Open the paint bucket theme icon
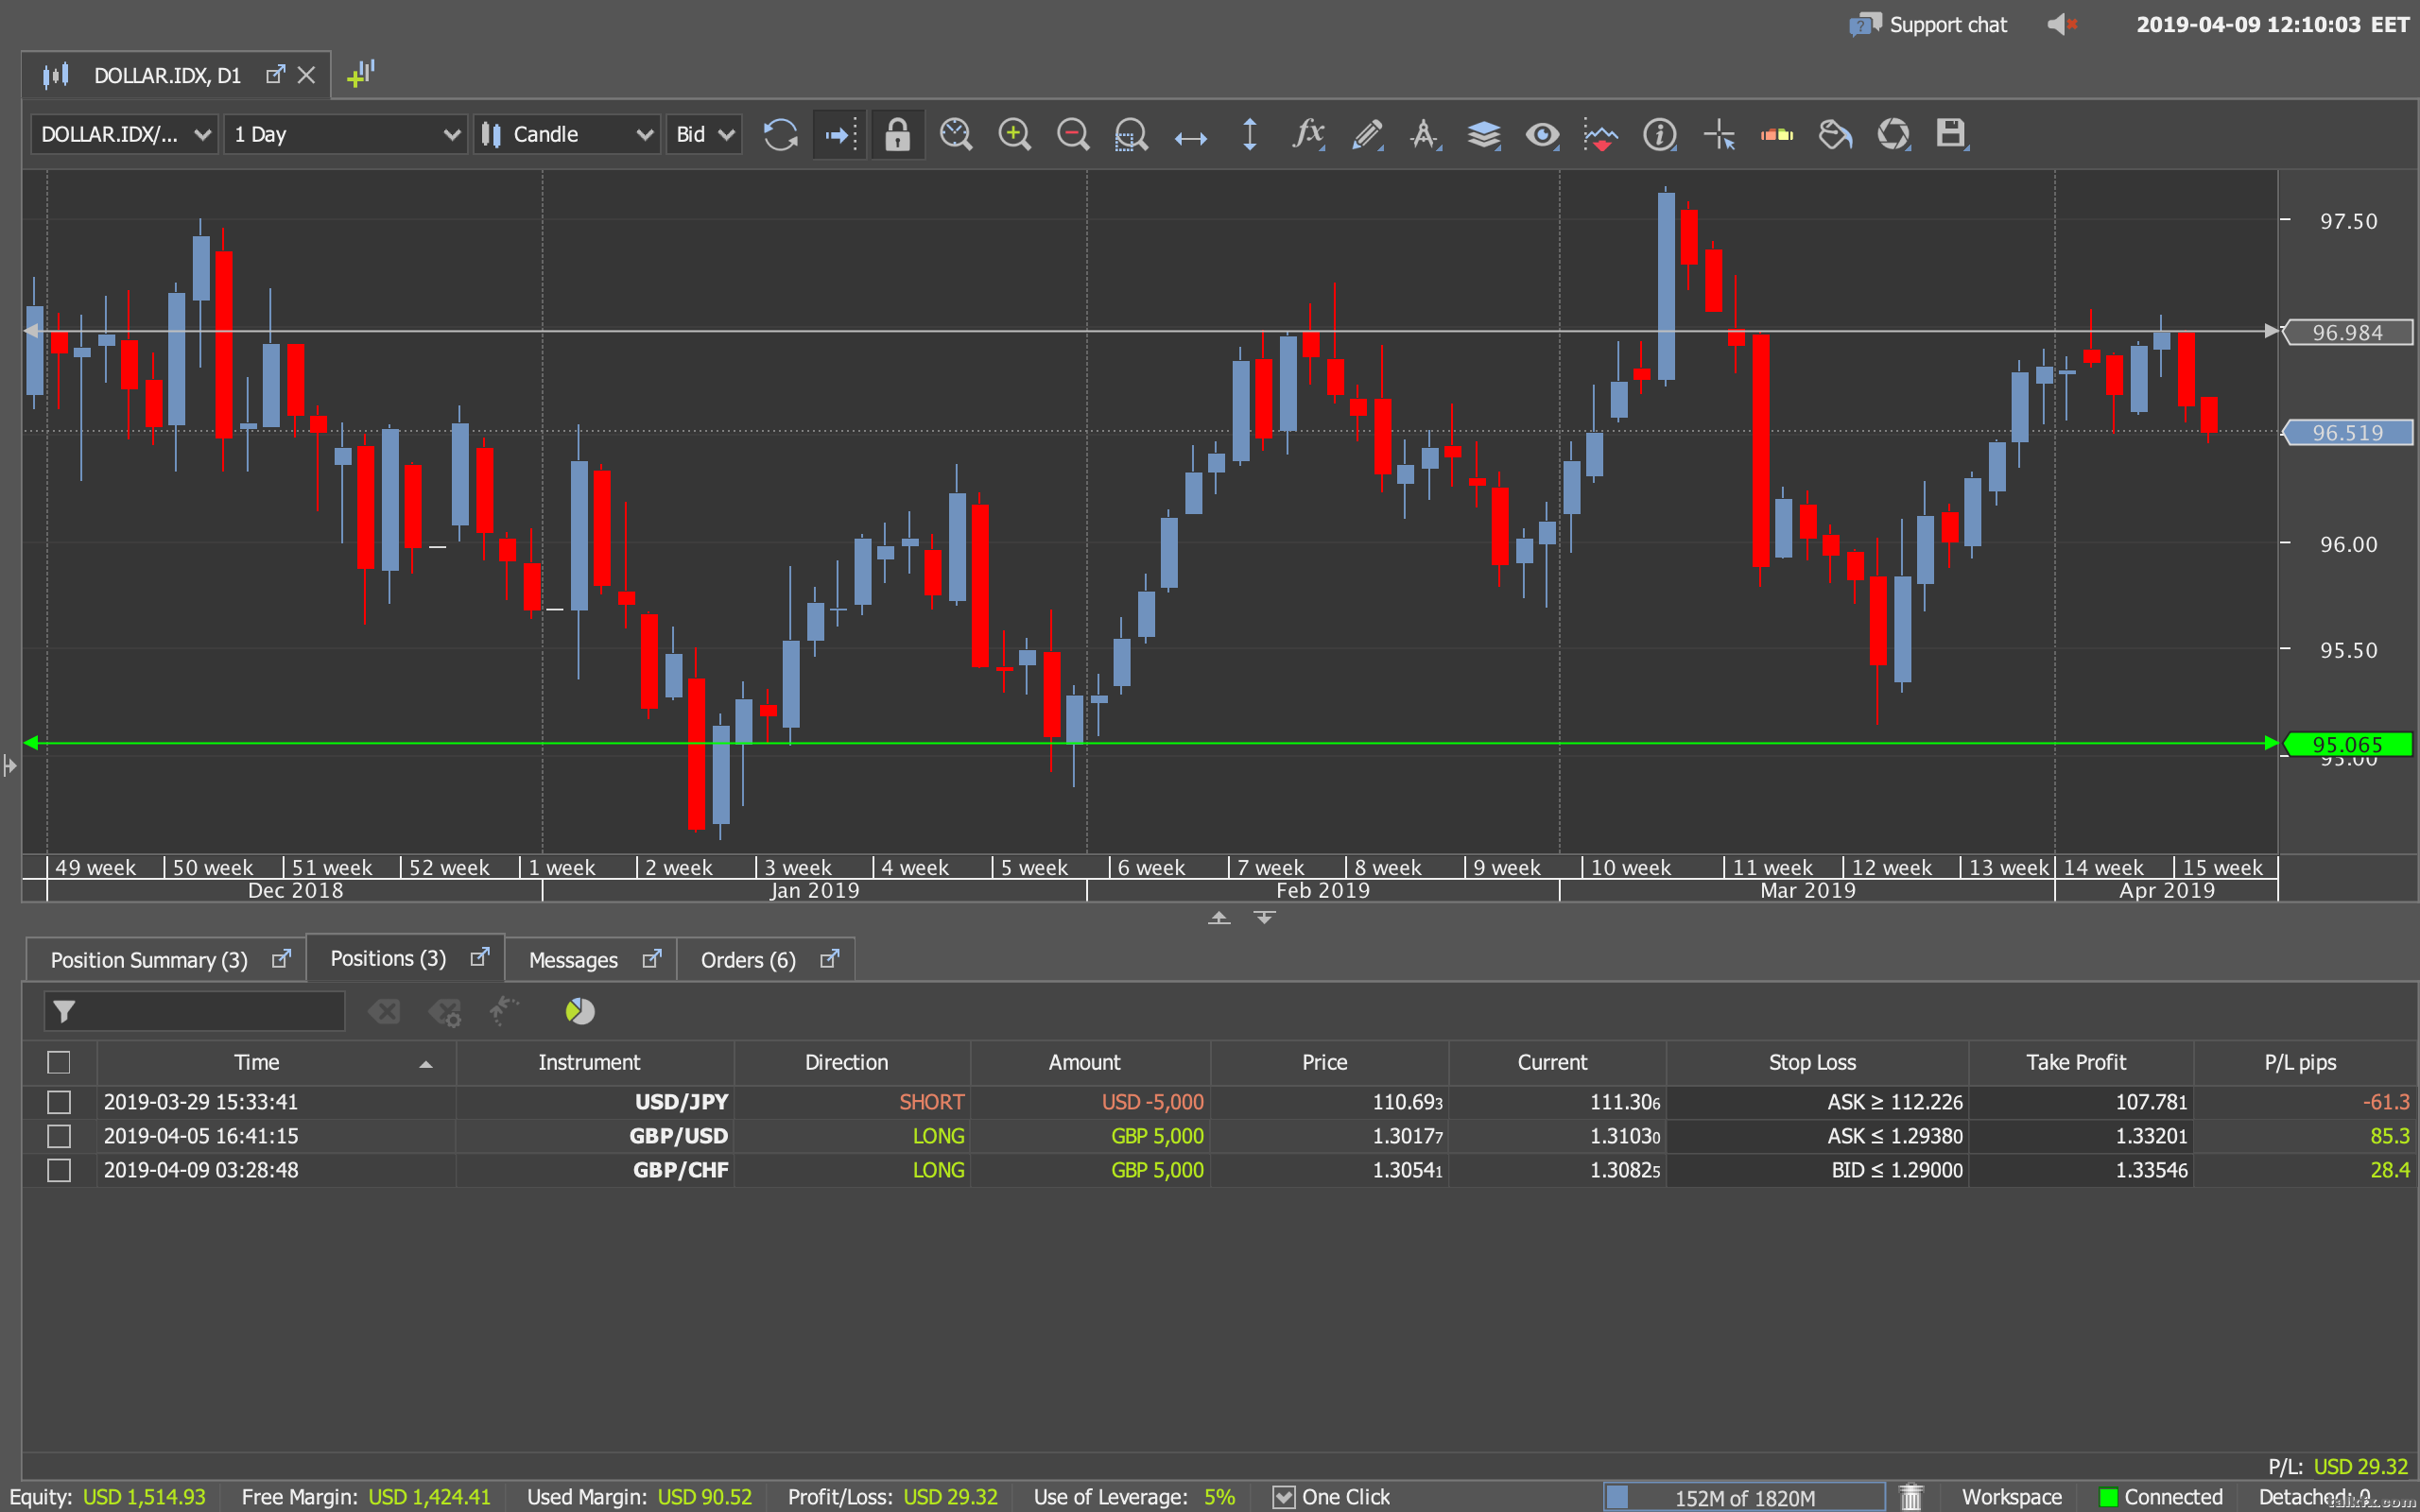Screen dimensions: 2420x1512 [1835, 134]
